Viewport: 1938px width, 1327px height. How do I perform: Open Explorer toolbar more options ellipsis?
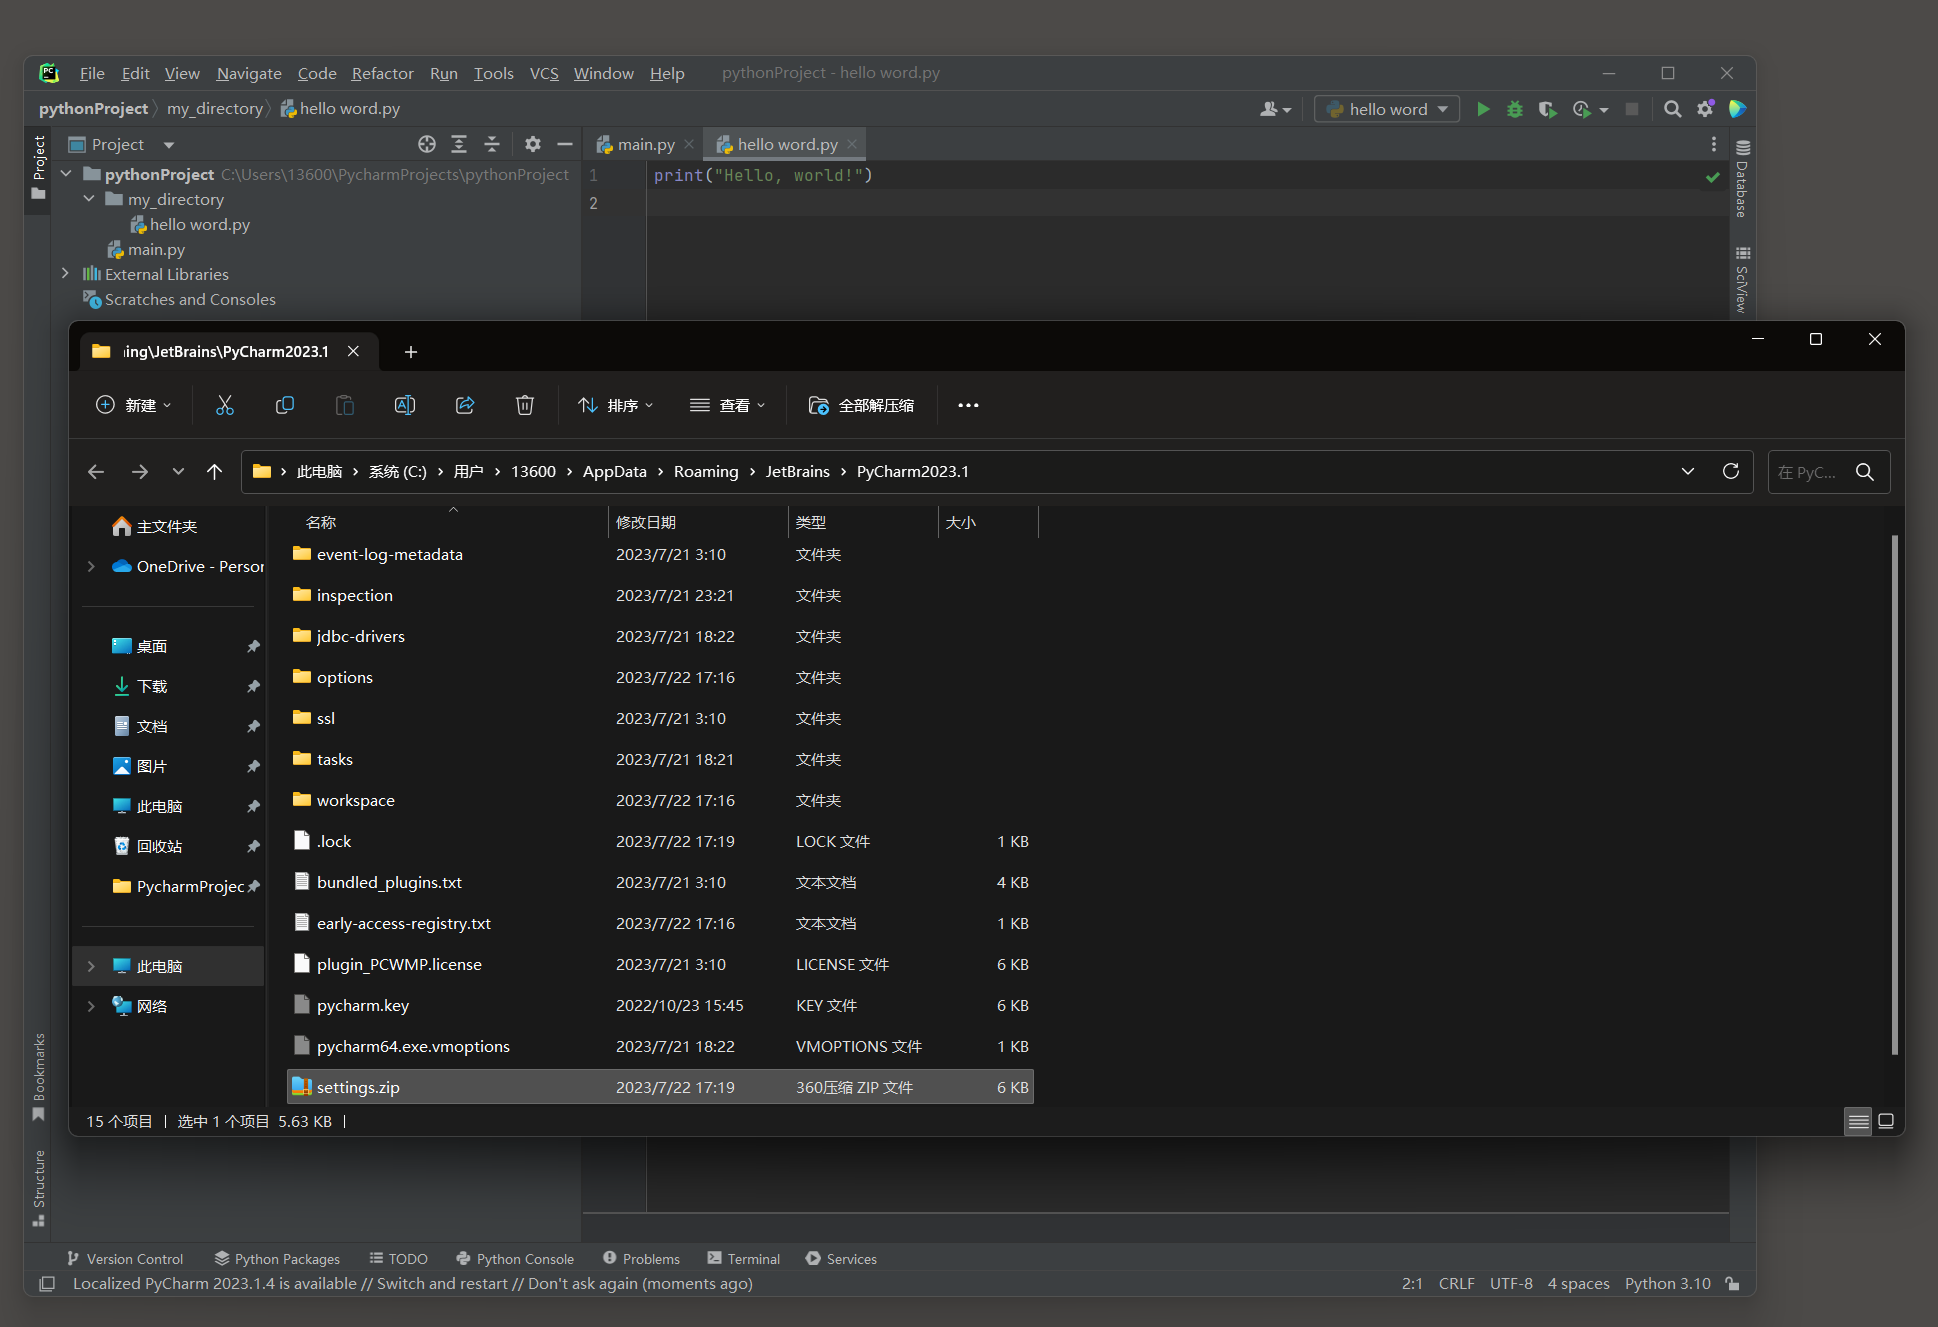tap(968, 405)
